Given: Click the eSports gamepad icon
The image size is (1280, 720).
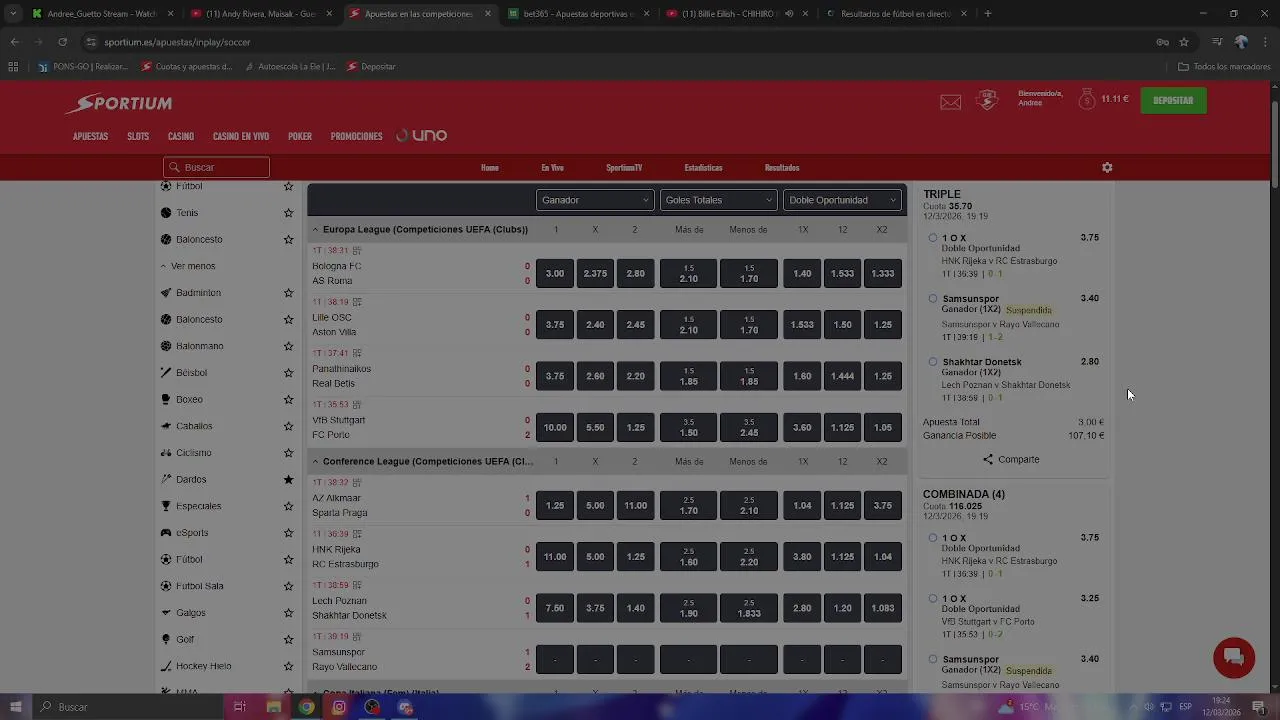Looking at the screenshot, I should [x=166, y=533].
